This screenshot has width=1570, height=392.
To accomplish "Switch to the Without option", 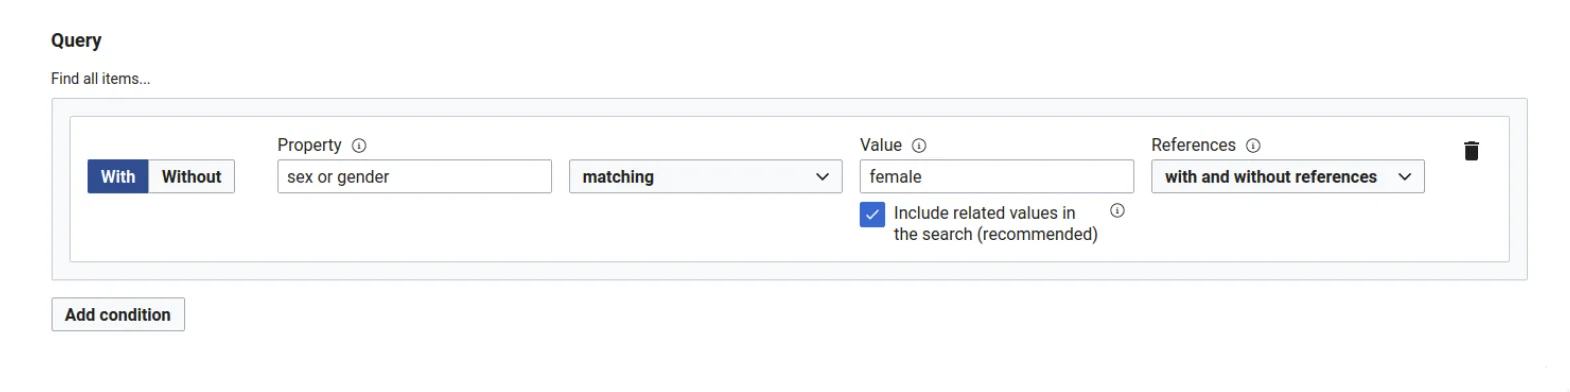I will point(191,177).
